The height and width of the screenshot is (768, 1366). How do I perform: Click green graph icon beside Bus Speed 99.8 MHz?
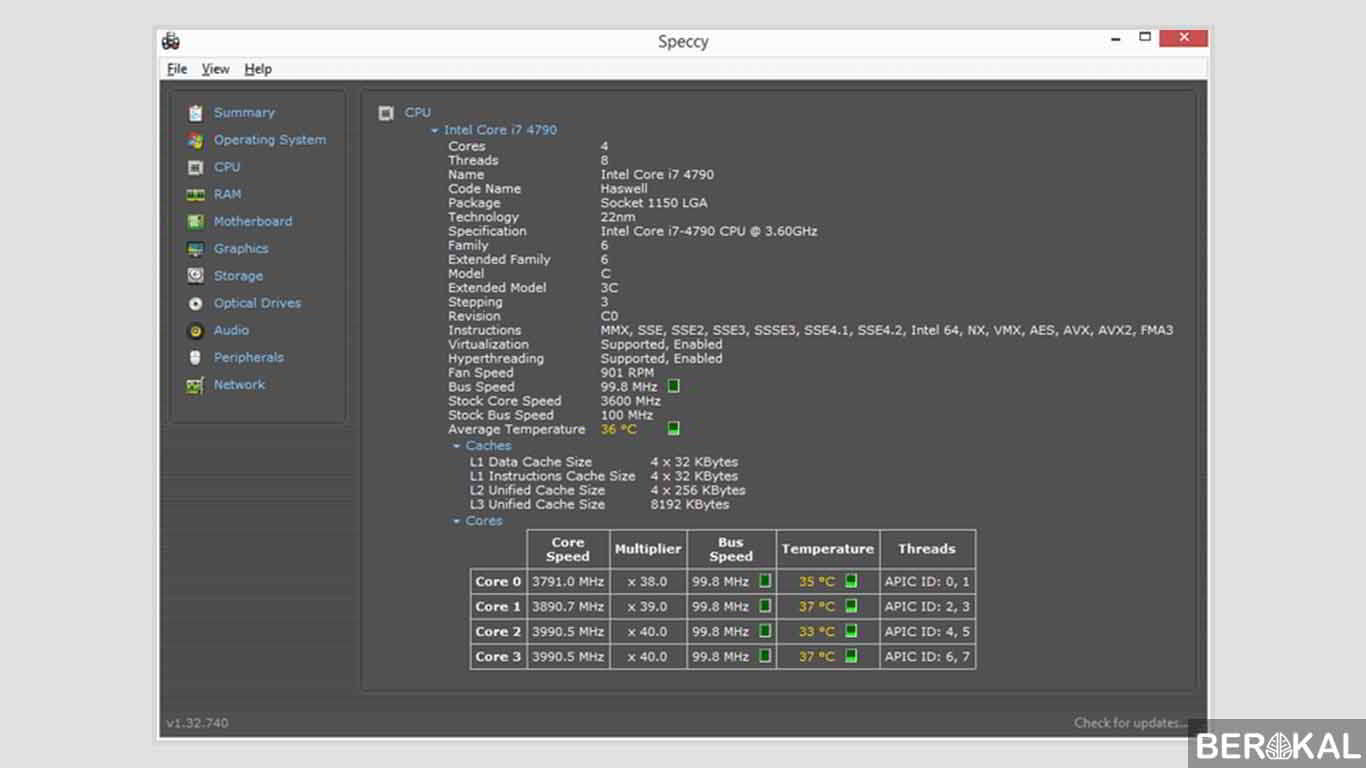(674, 386)
